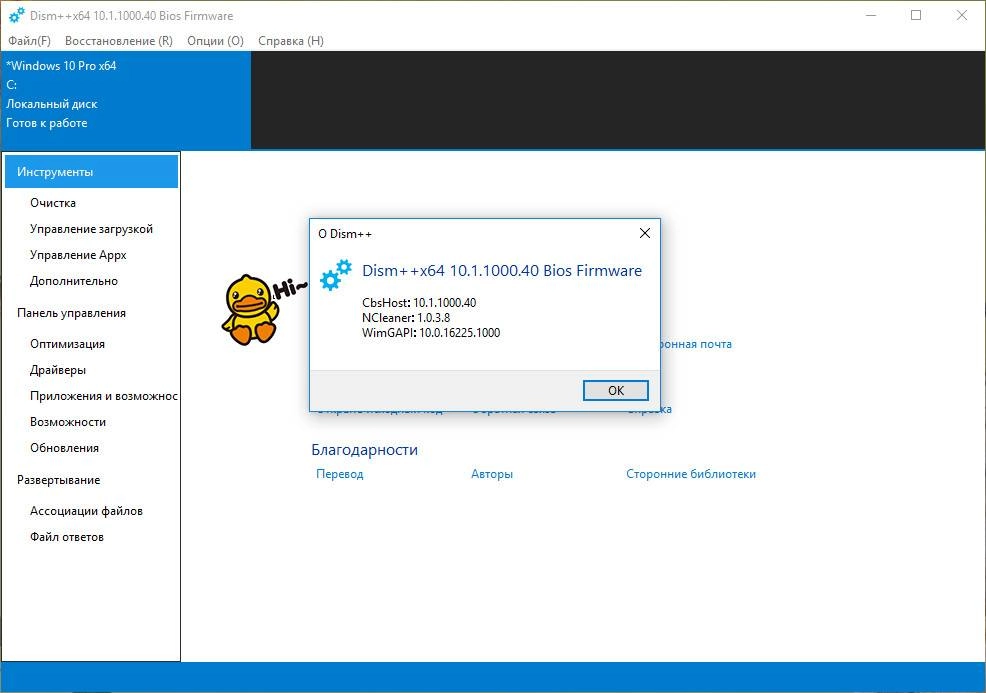Open Управление Appx in sidebar

click(78, 255)
